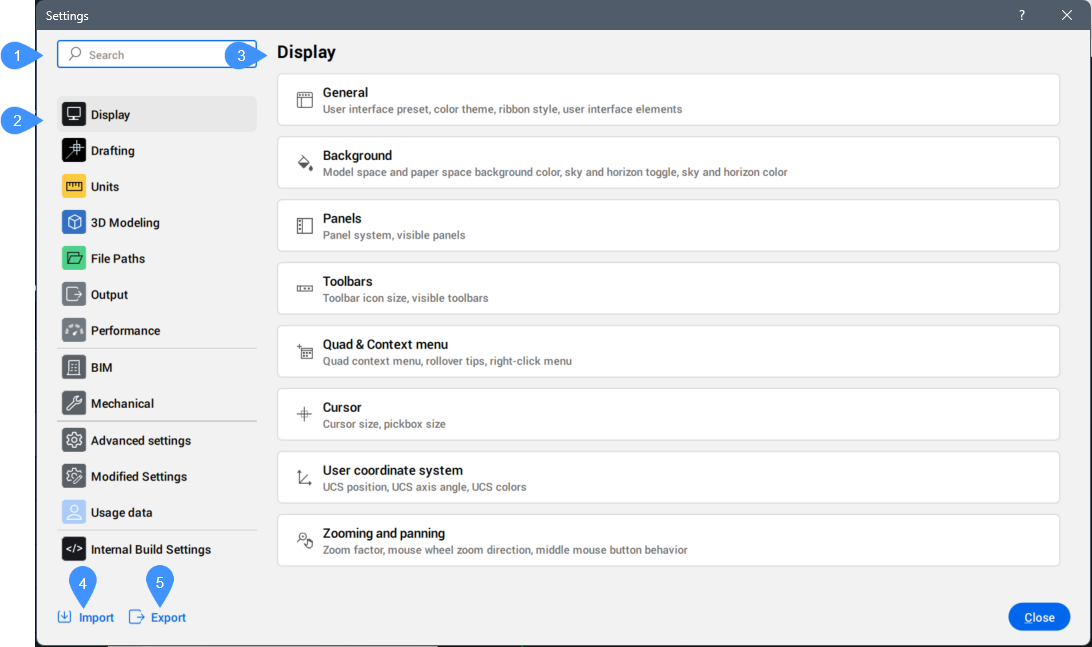Expand the General display settings section

(667, 100)
